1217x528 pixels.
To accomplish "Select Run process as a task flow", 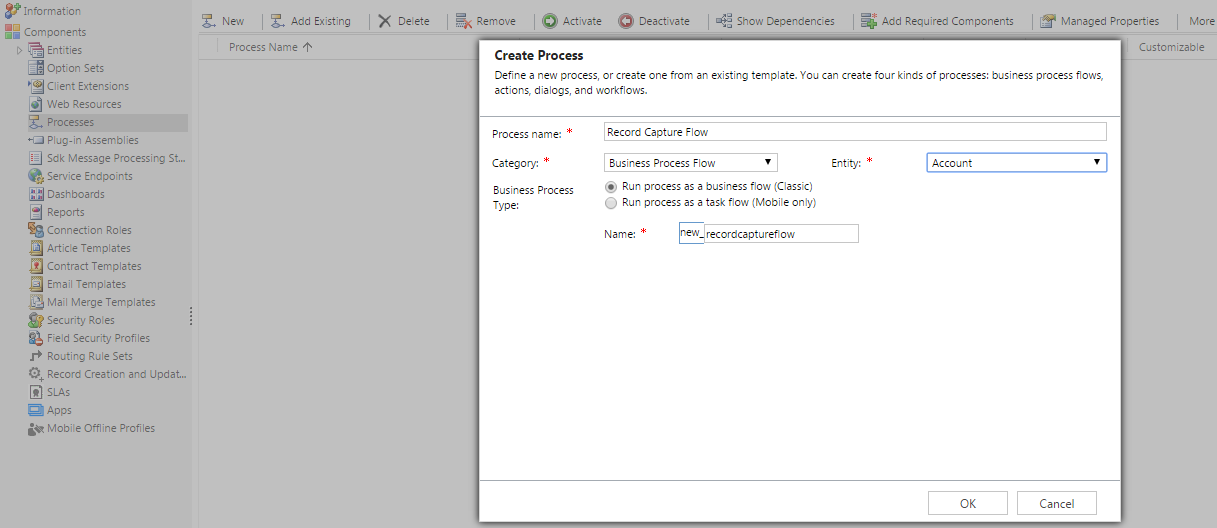I will [611, 203].
